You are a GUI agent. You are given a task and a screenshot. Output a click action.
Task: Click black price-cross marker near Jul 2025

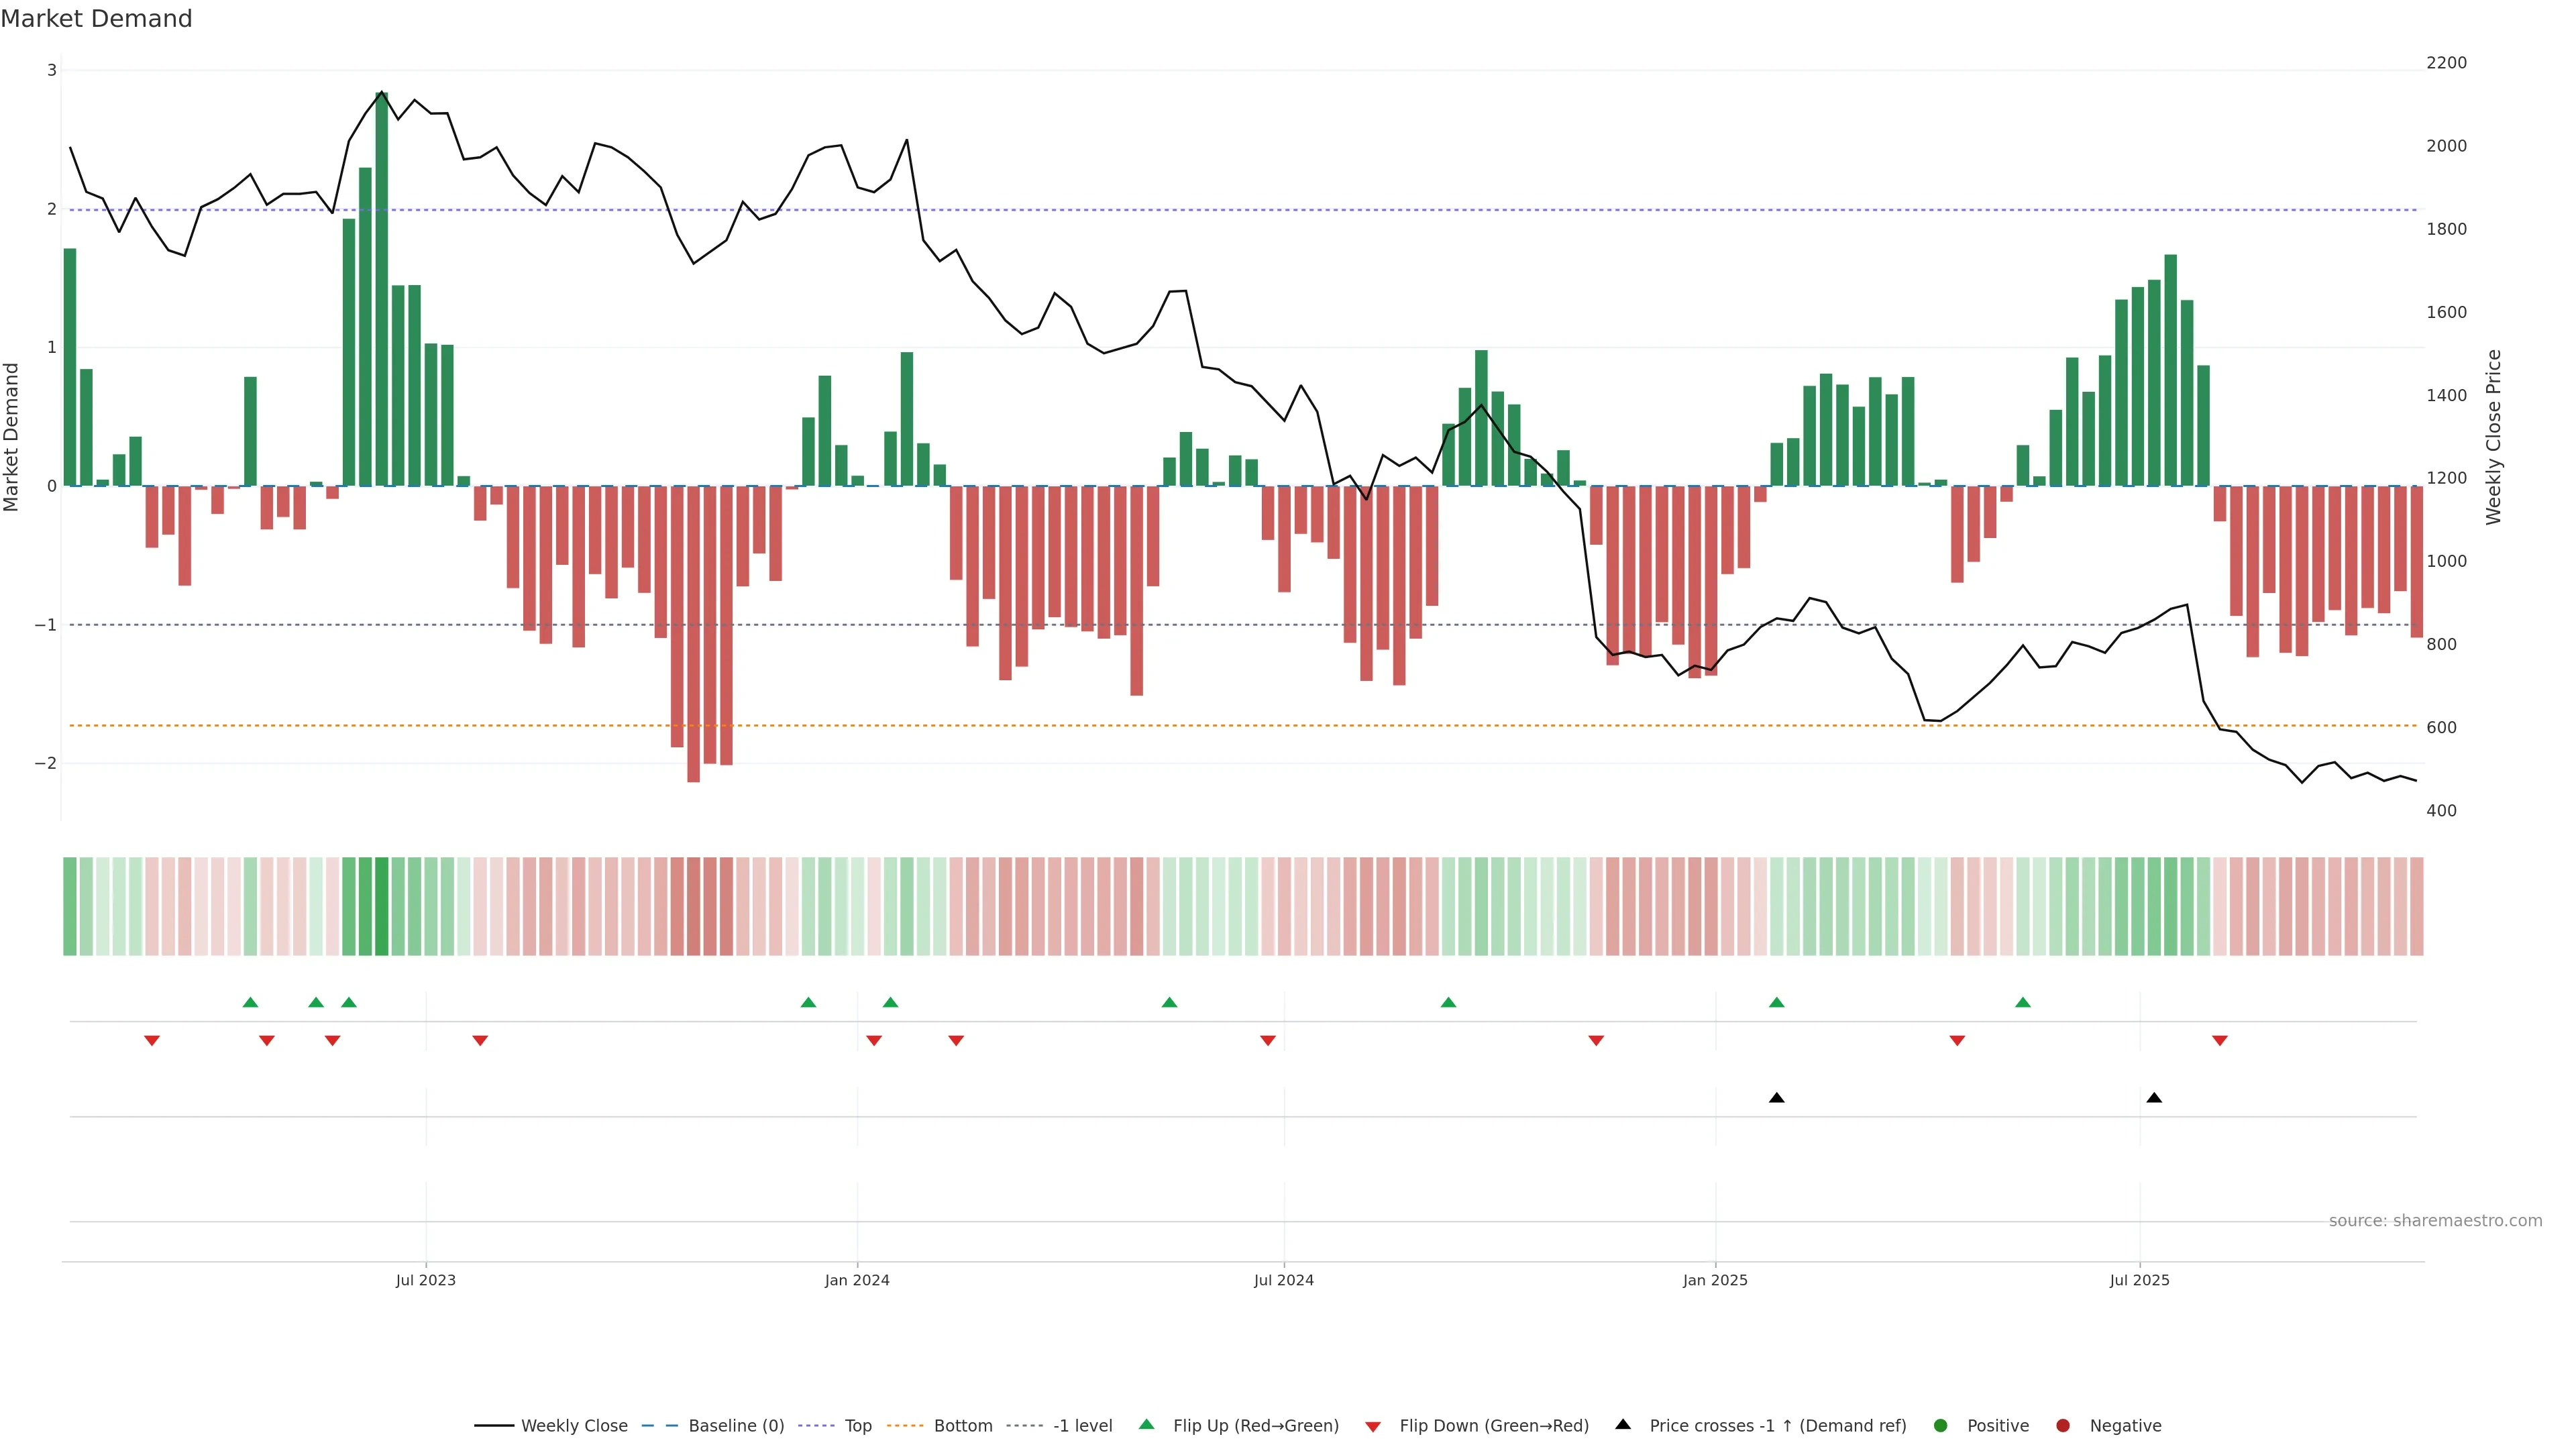point(2154,1098)
